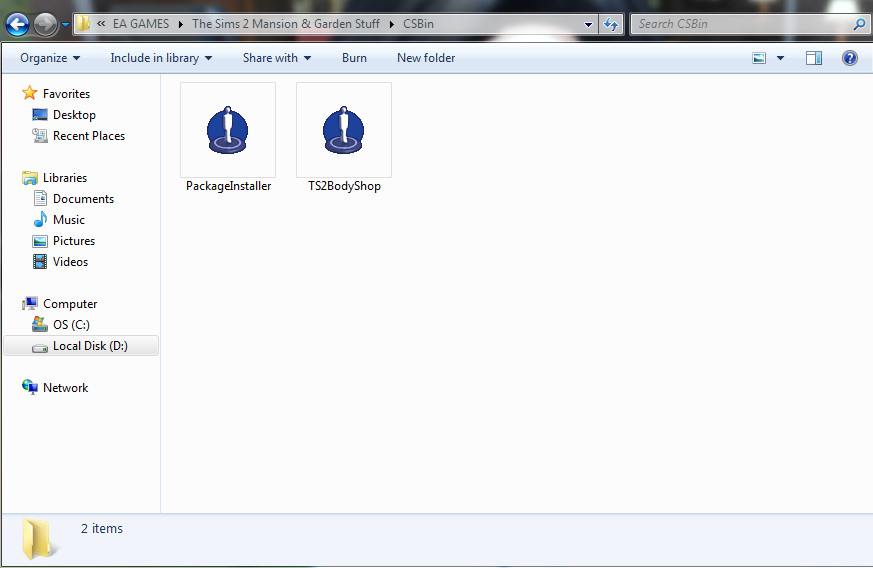Select the PackageInstaller application icon

228,130
